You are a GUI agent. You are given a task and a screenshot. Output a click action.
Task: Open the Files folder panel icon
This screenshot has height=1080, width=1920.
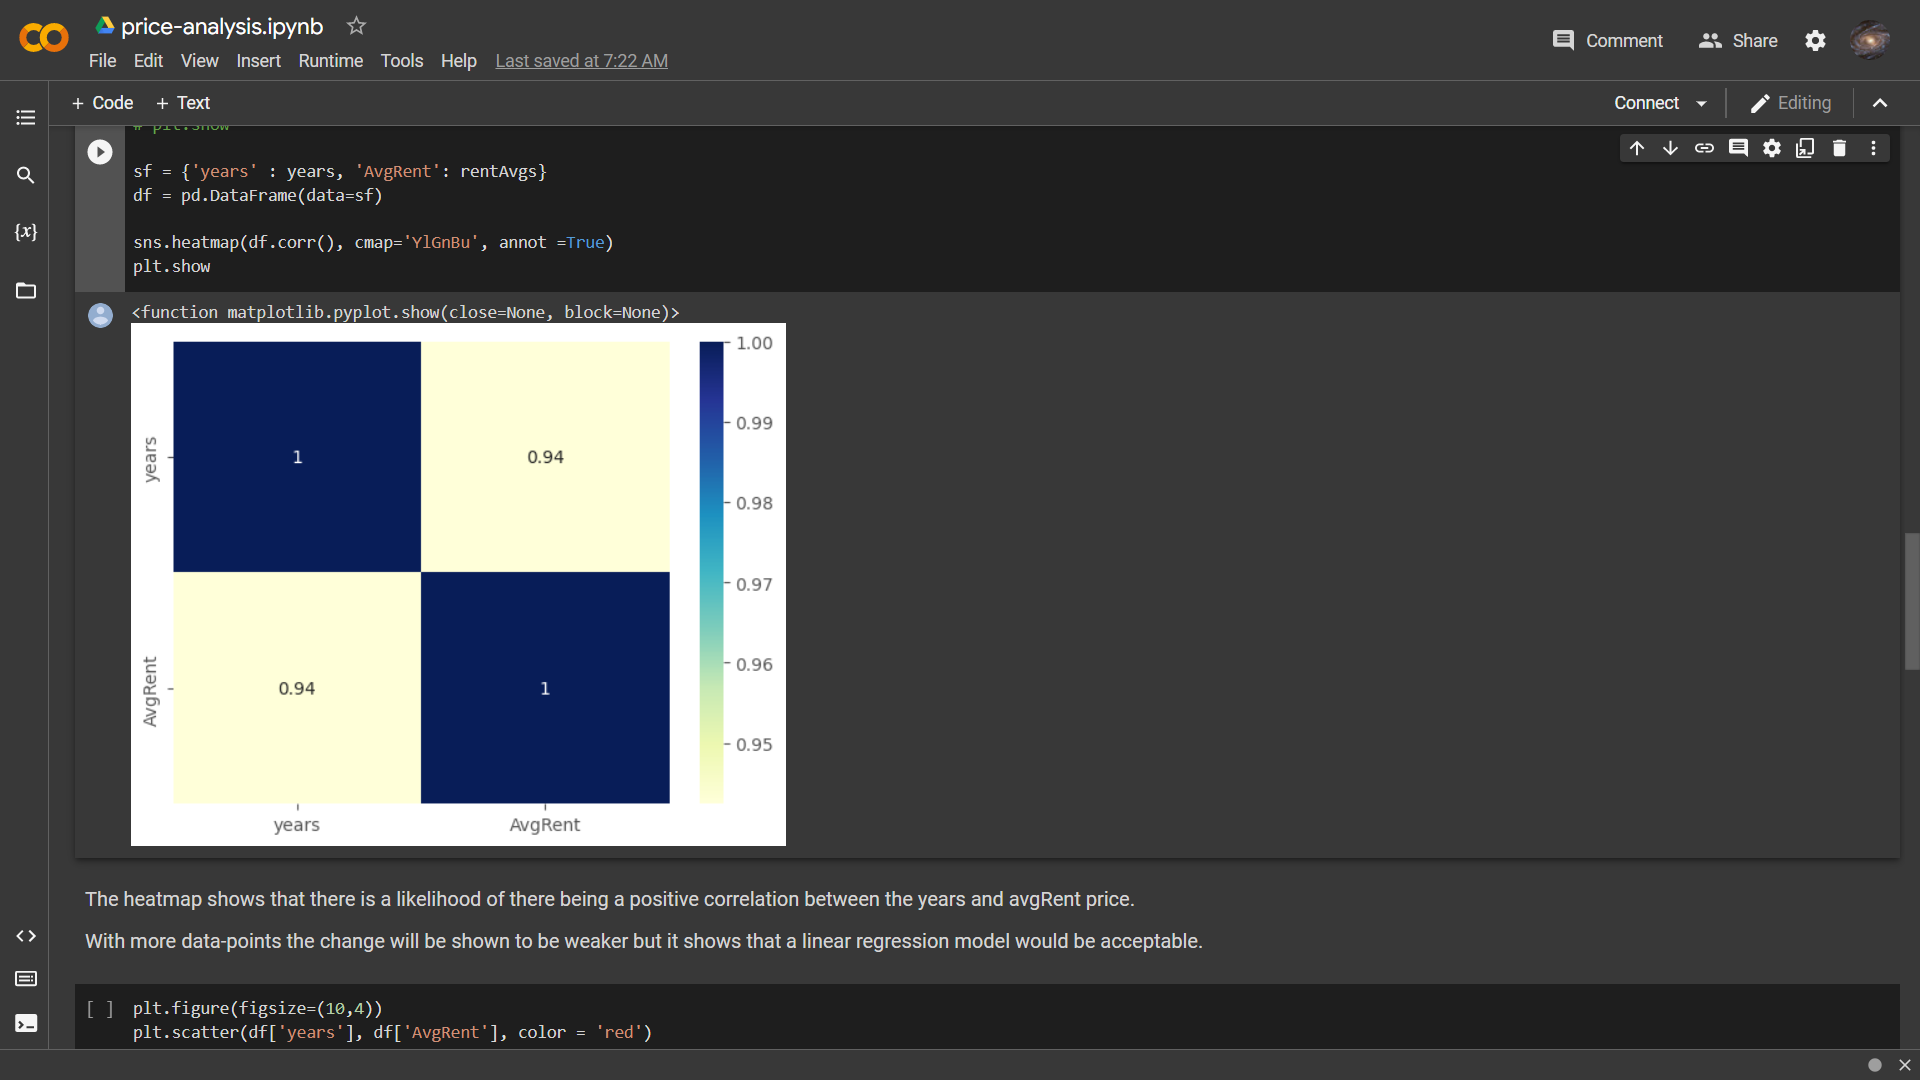point(26,291)
